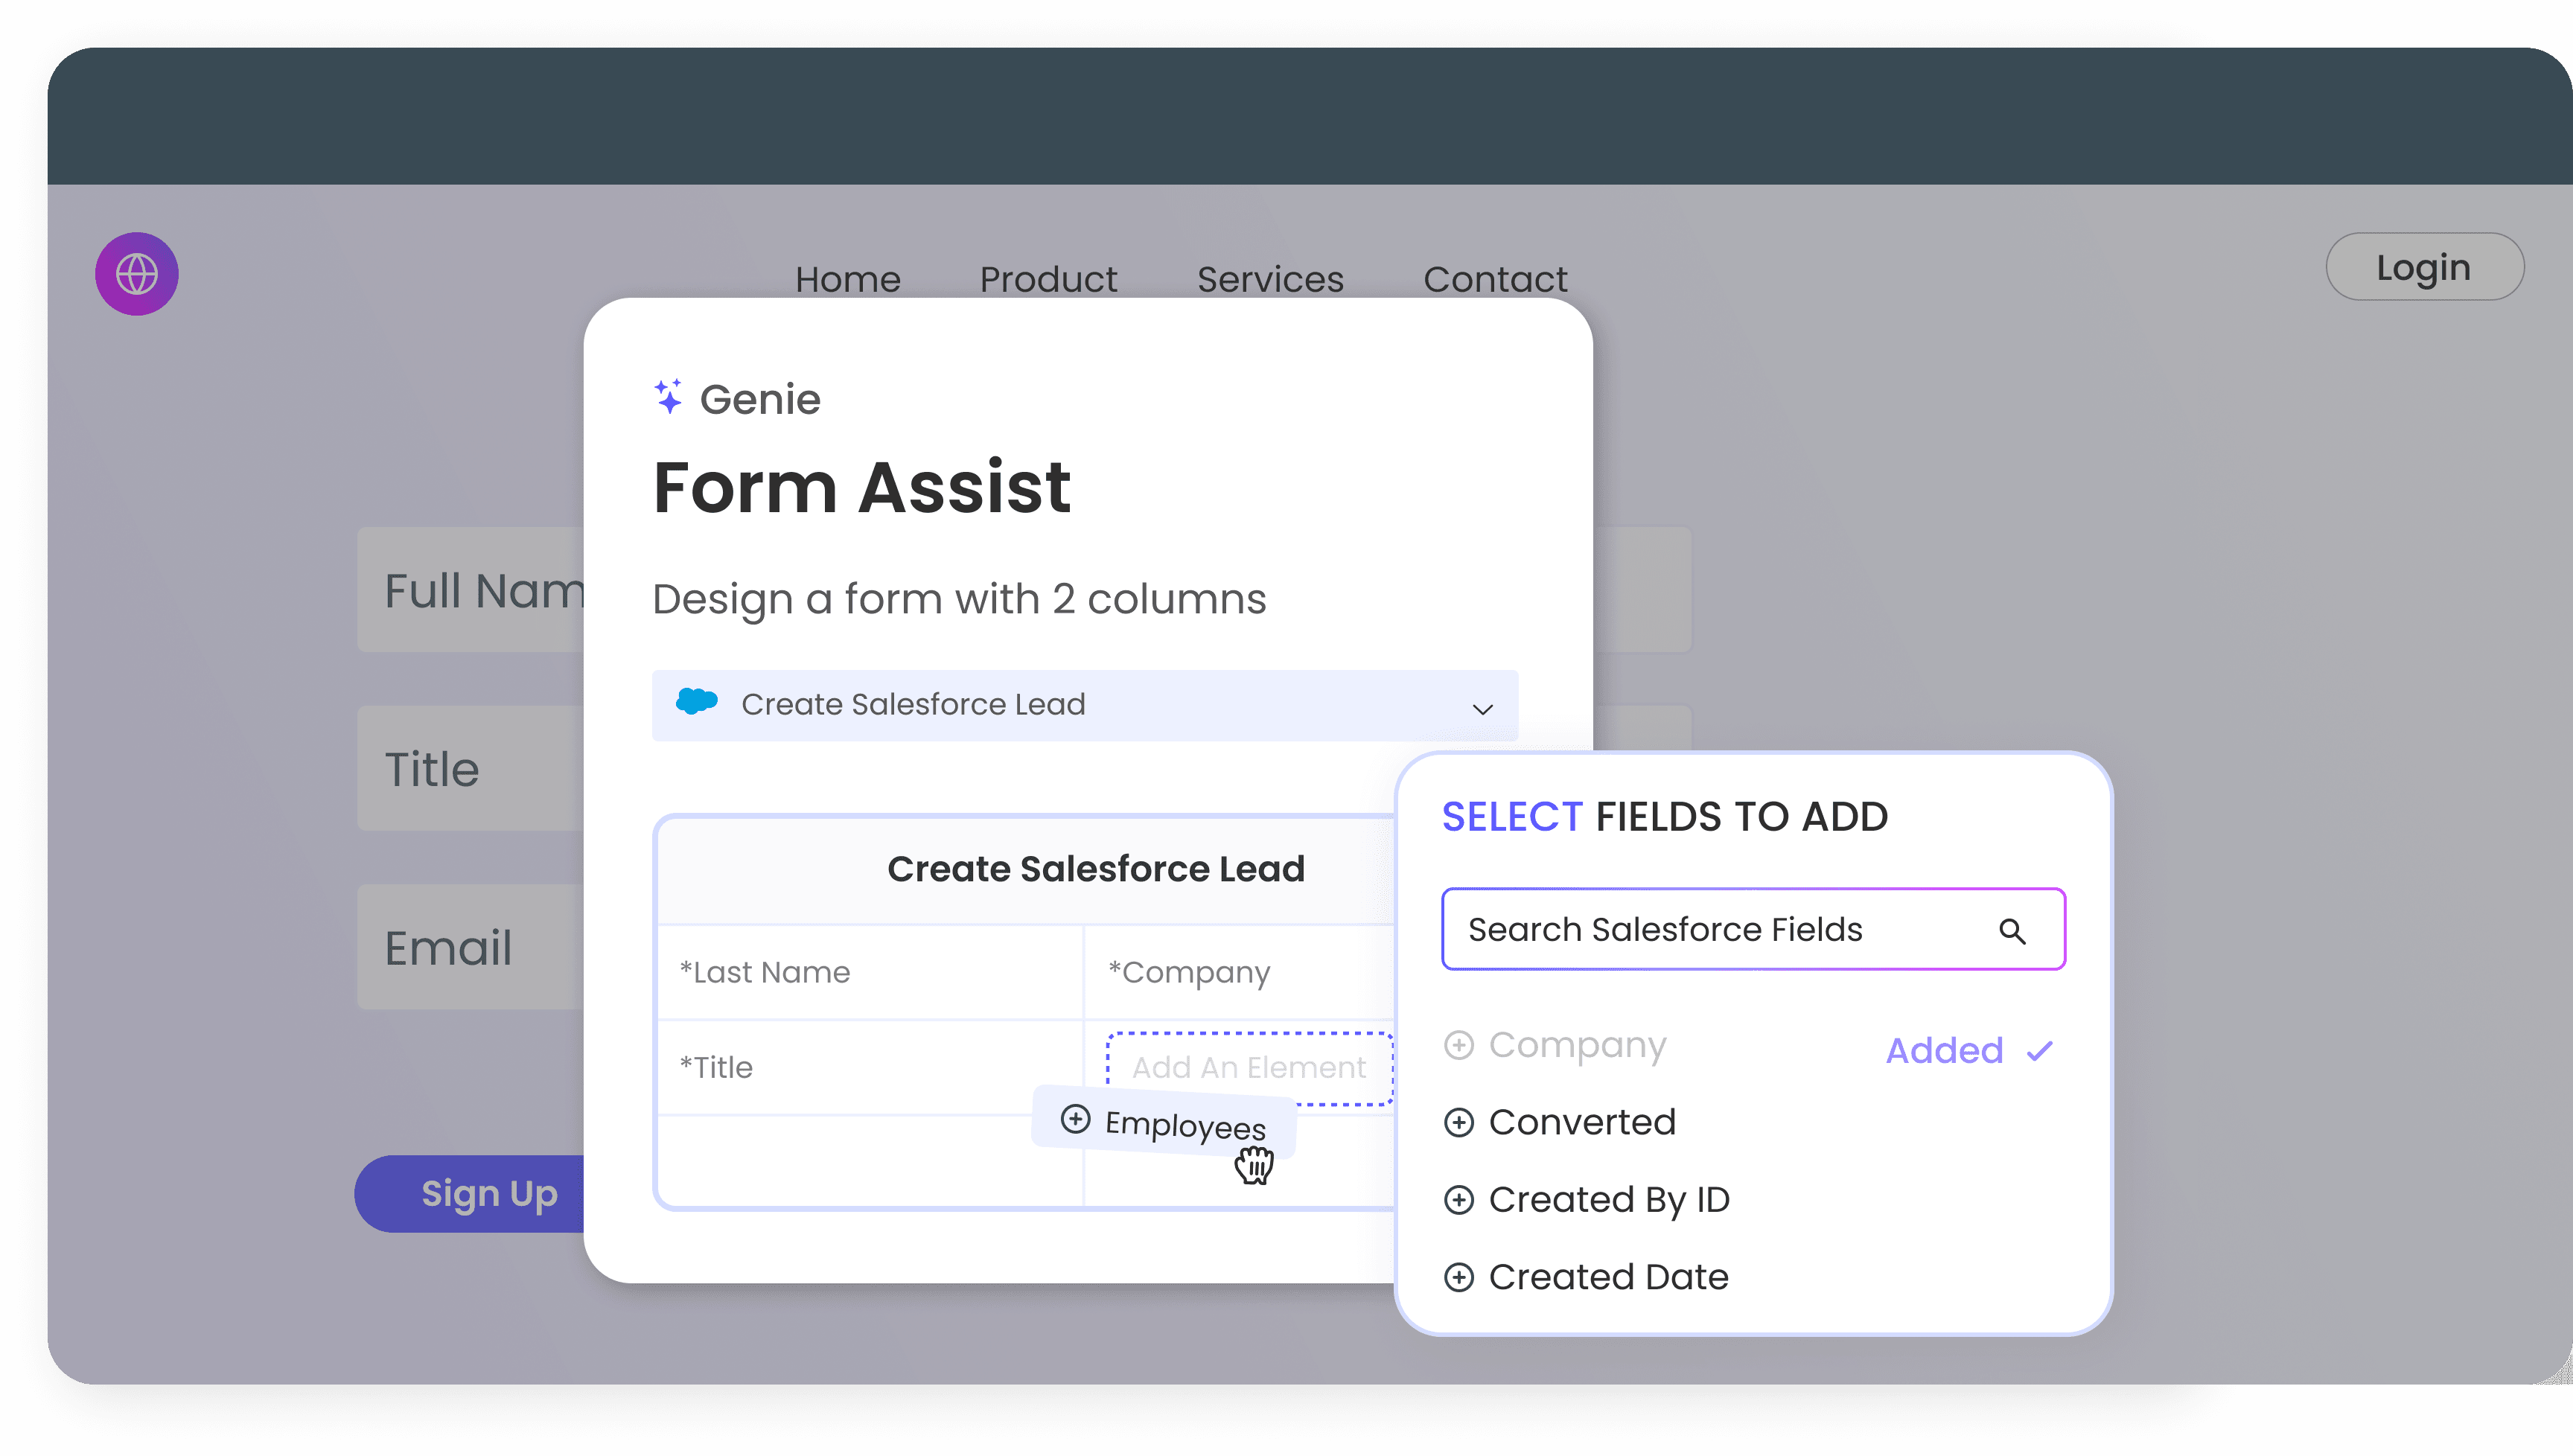Open the Contact menu item
Image resolution: width=2573 pixels, height=1456 pixels.
[1495, 279]
